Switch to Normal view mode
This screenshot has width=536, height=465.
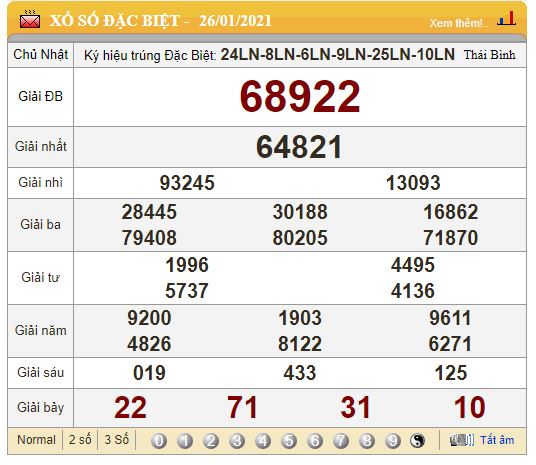click(36, 440)
